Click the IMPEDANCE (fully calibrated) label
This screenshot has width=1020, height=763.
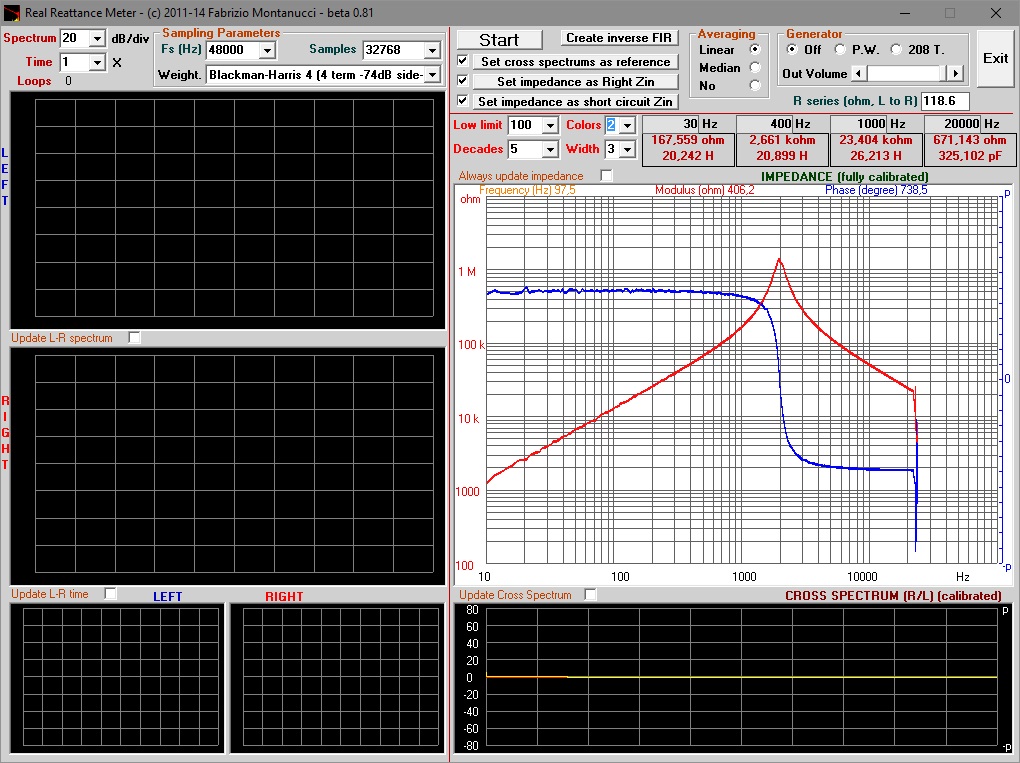point(844,176)
